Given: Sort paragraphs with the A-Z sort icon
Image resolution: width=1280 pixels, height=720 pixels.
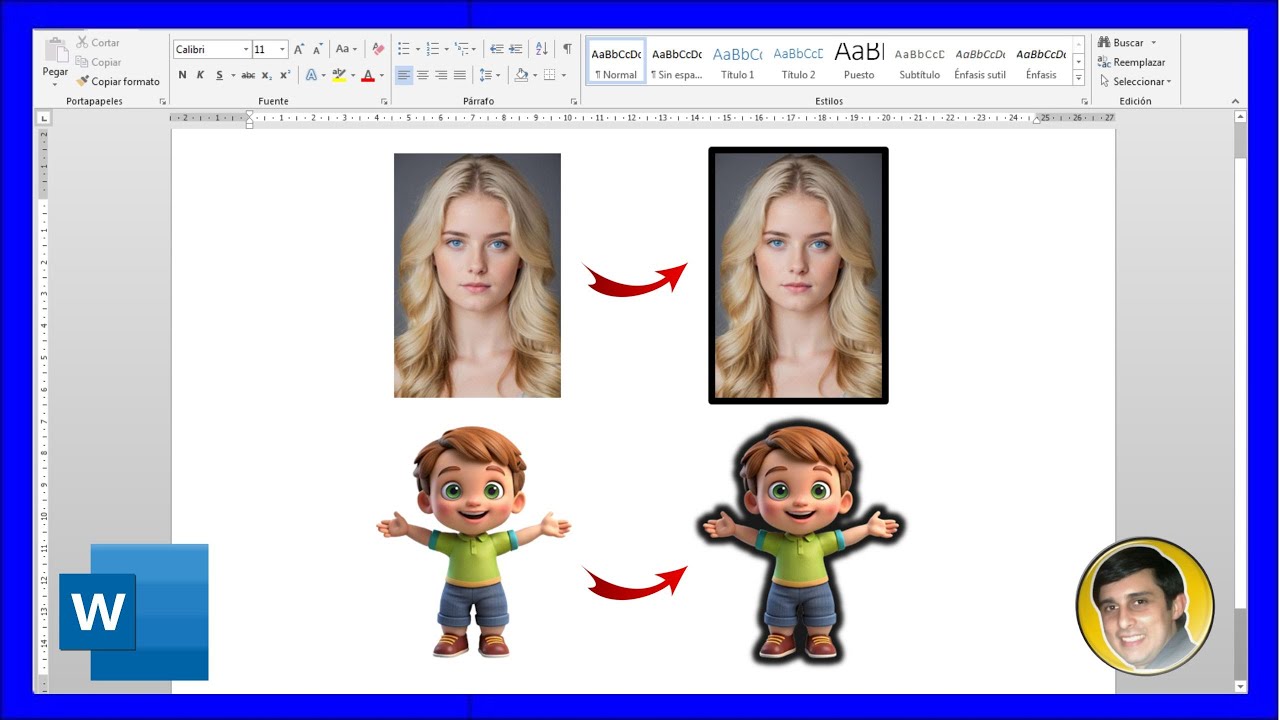Looking at the screenshot, I should coord(541,49).
